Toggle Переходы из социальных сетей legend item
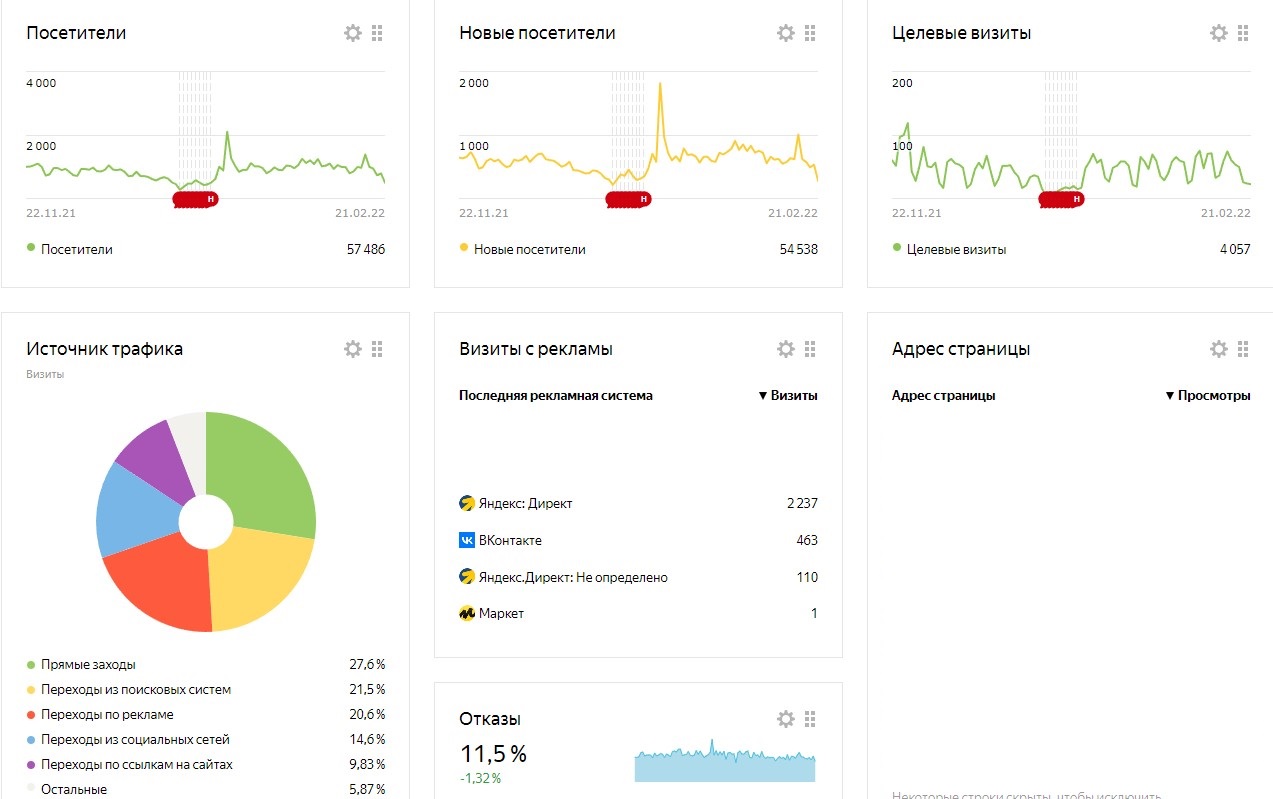 [x=128, y=739]
